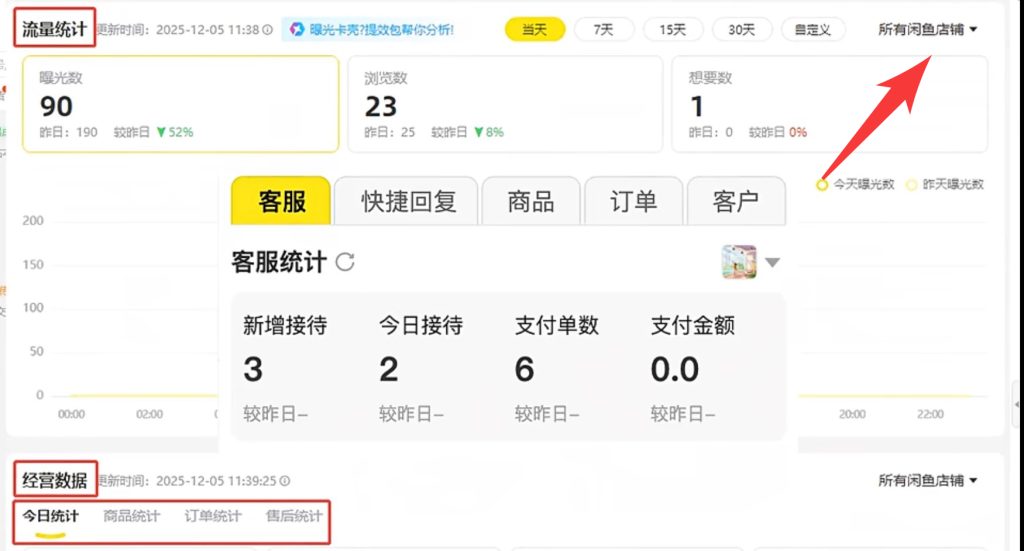Image resolution: width=1024 pixels, height=551 pixels.
Task: Click the 昨日: 25 text
Action: 390,133
